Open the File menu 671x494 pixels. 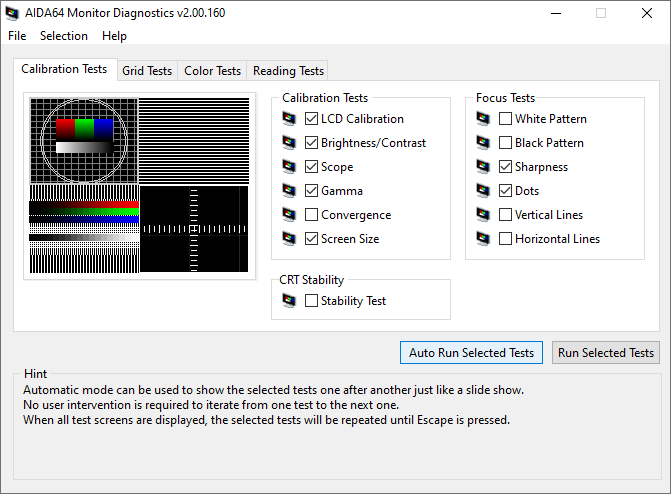point(17,36)
